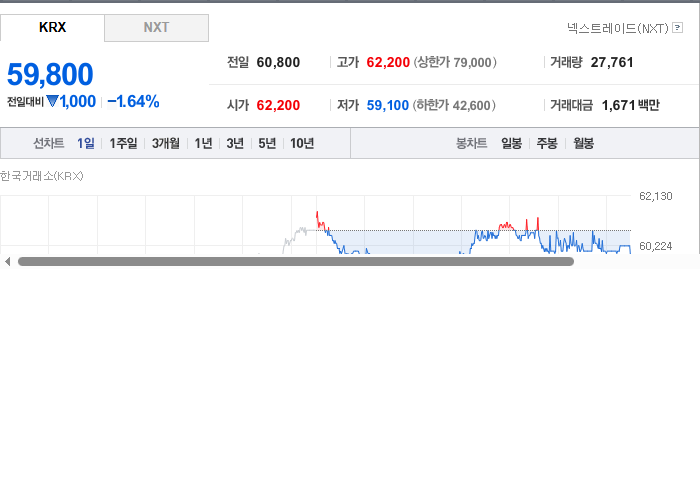Click the 고가 high price 62,200

[x=388, y=62]
